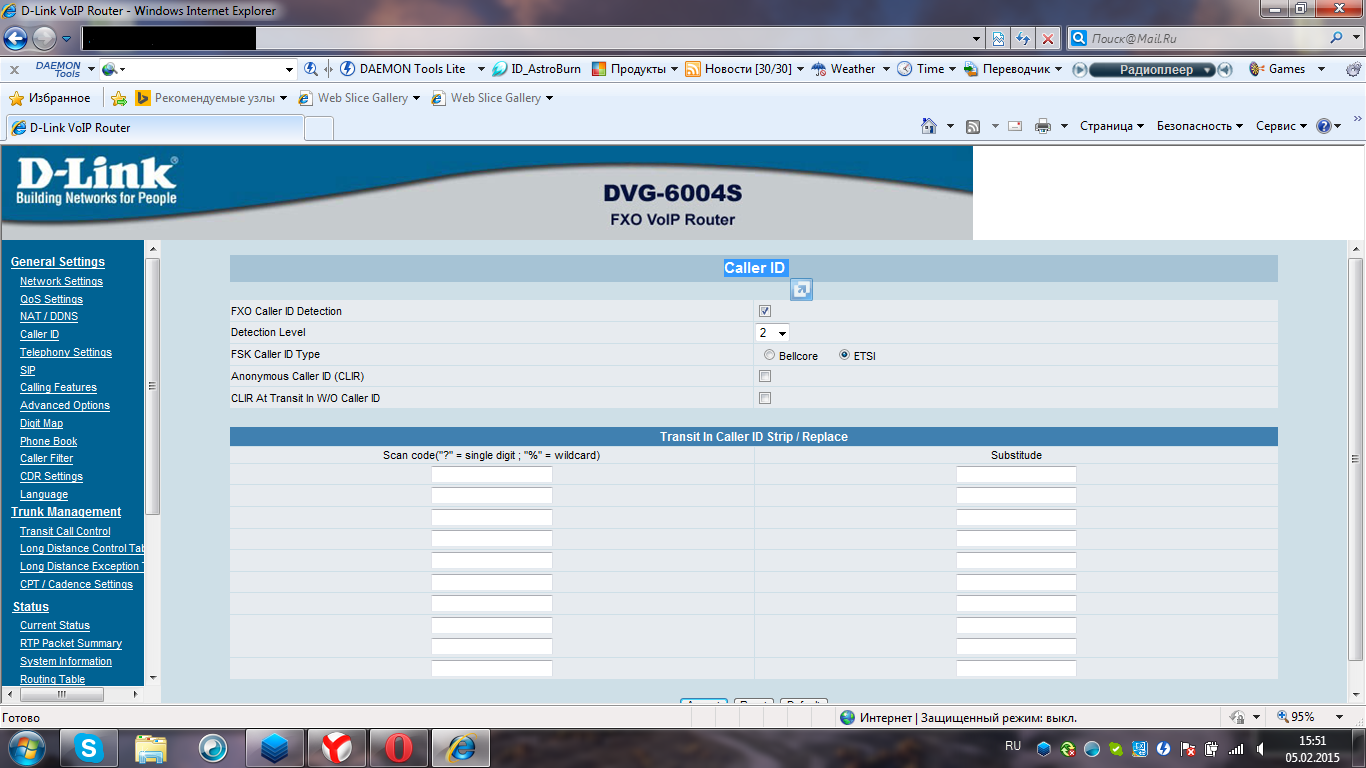Open the Network Settings link in the sidebar
The height and width of the screenshot is (768, 1366).
pos(61,282)
